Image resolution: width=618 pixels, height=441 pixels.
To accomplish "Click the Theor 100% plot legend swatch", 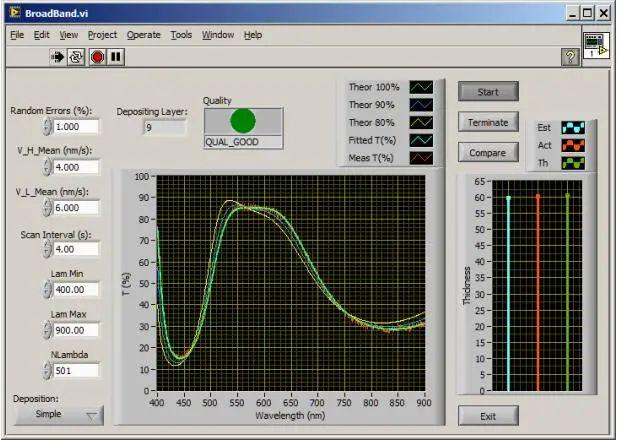I will click(x=421, y=87).
